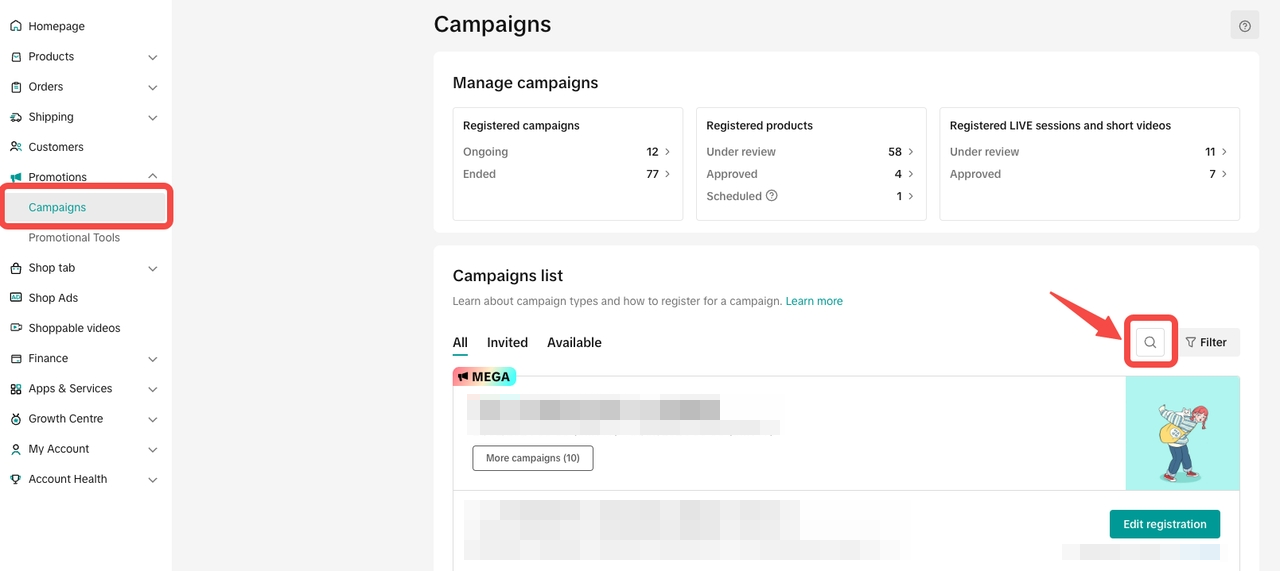
Task: Expand the Growth Centre chevron
Action: tap(153, 419)
